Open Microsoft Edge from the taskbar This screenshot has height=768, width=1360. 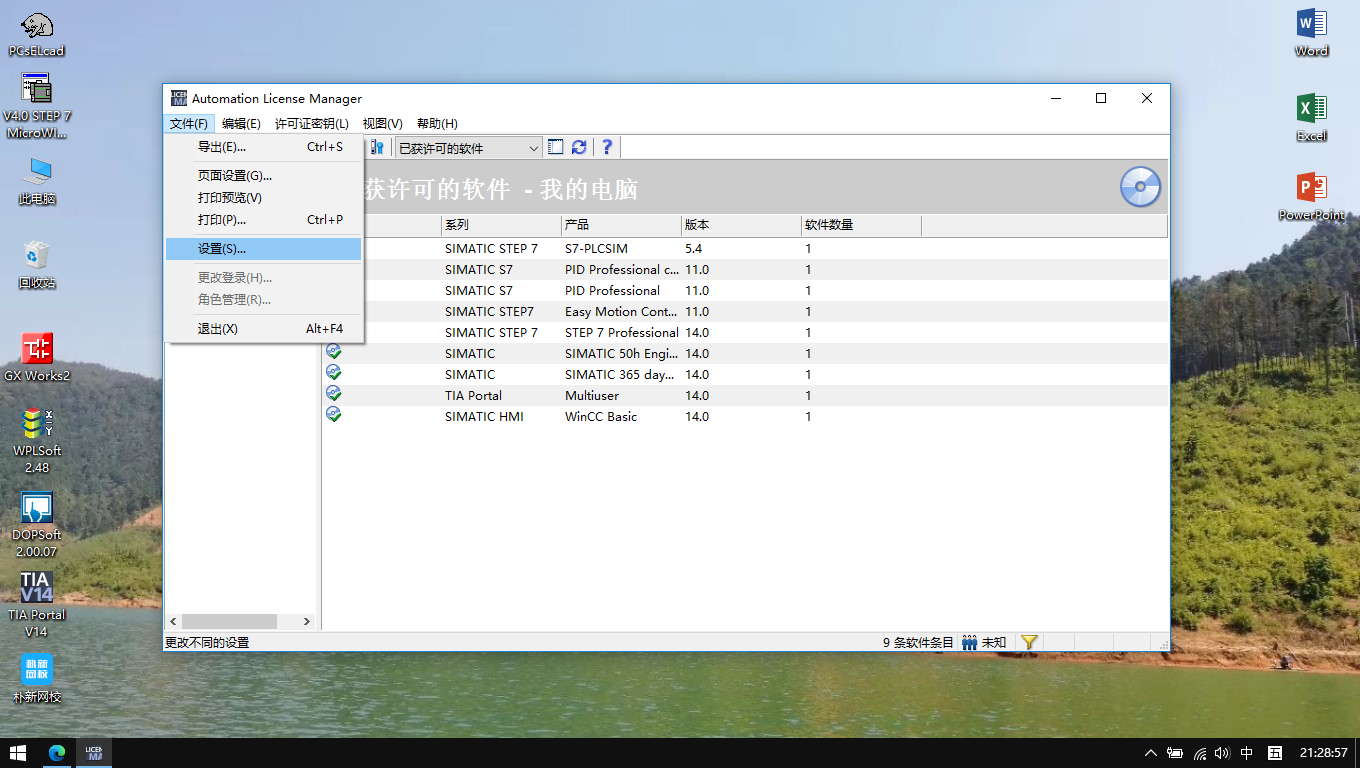coord(57,753)
